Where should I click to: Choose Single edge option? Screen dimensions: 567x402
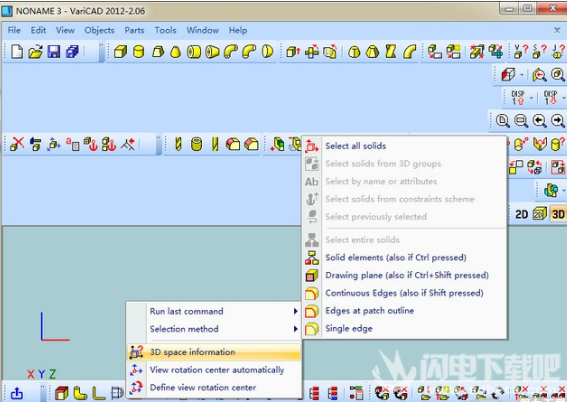(404, 328)
